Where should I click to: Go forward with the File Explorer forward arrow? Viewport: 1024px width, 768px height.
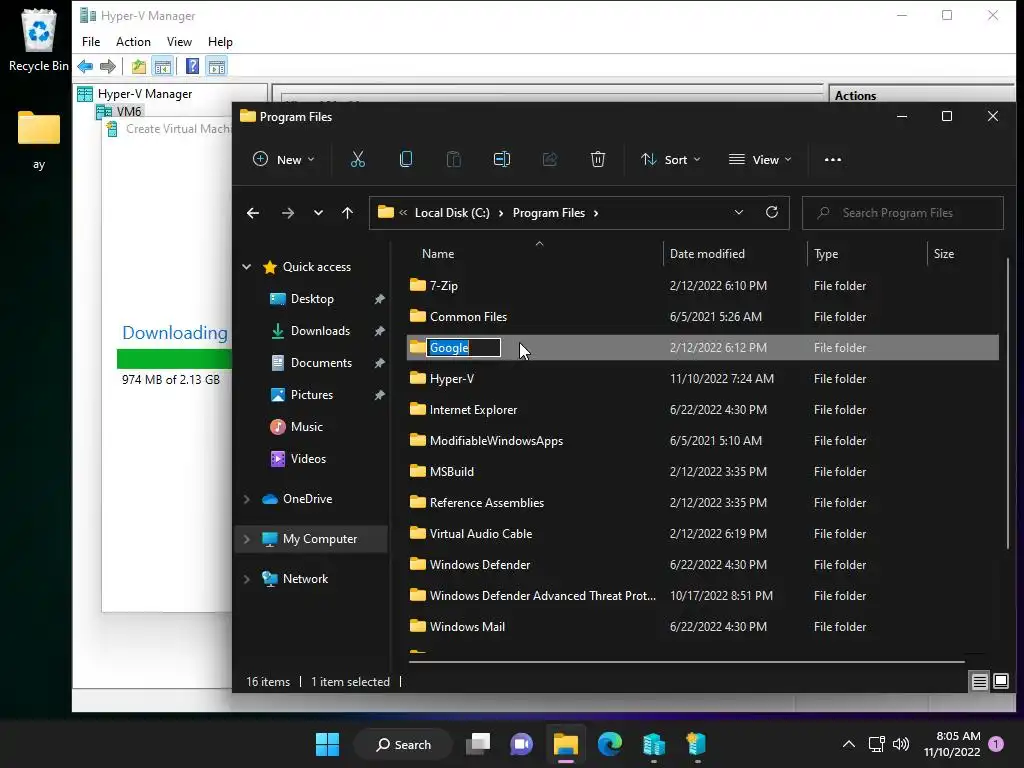(x=287, y=213)
